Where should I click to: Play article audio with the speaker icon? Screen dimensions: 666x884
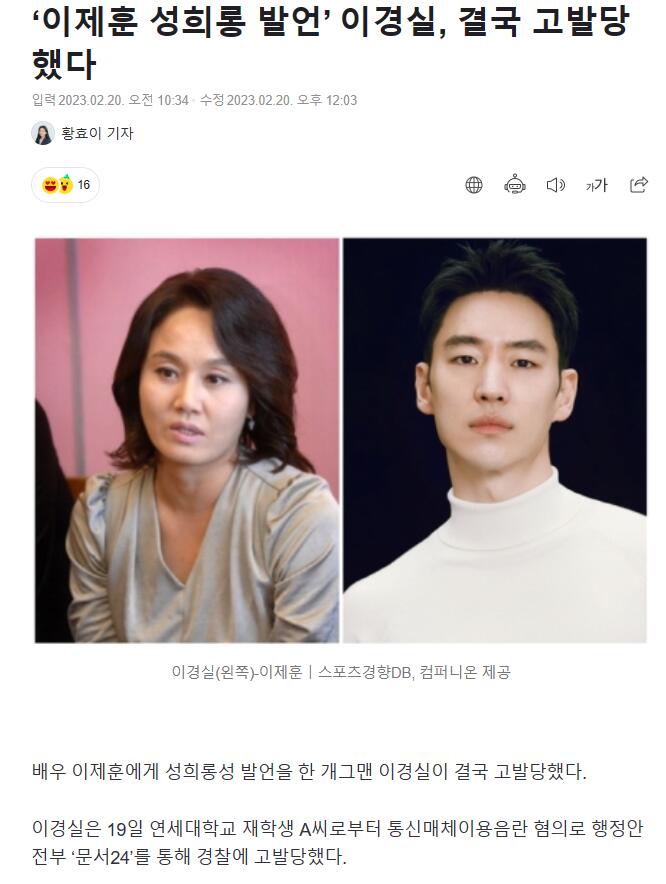[555, 185]
